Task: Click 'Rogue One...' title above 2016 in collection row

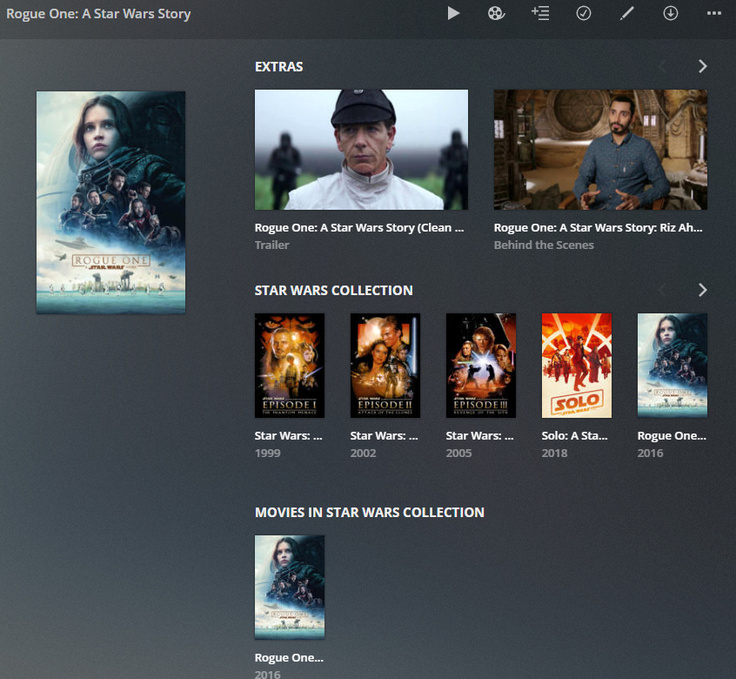Action: tap(672, 436)
